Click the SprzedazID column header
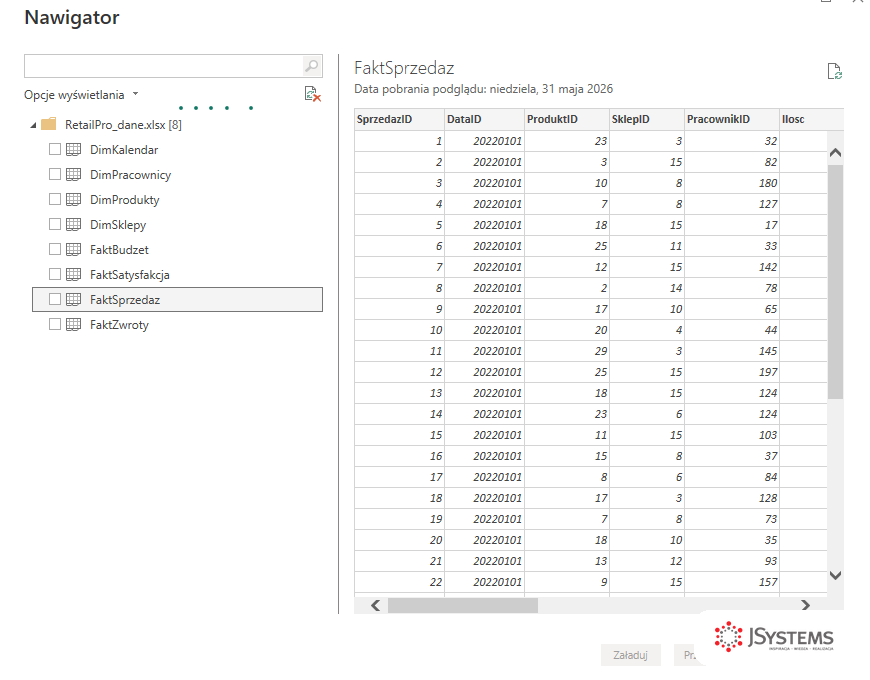 pyautogui.click(x=399, y=119)
